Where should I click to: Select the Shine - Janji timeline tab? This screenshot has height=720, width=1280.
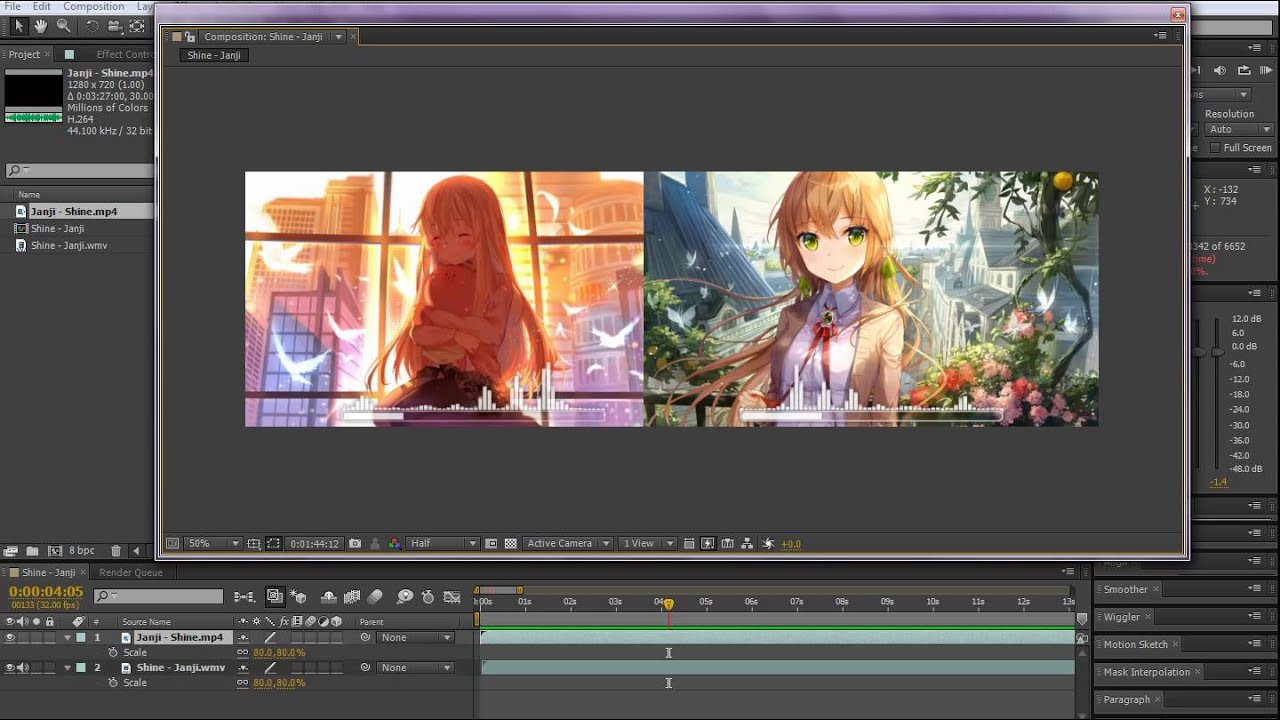(48, 573)
